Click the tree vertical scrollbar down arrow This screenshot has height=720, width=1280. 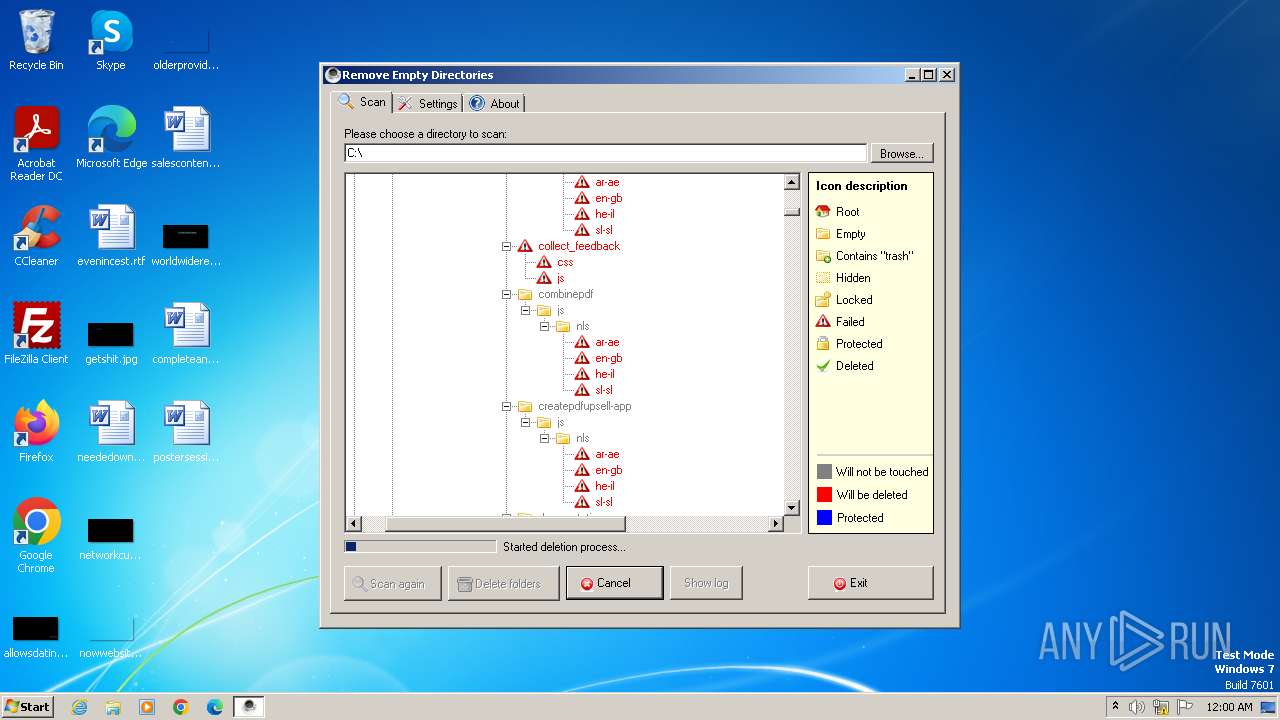point(792,507)
